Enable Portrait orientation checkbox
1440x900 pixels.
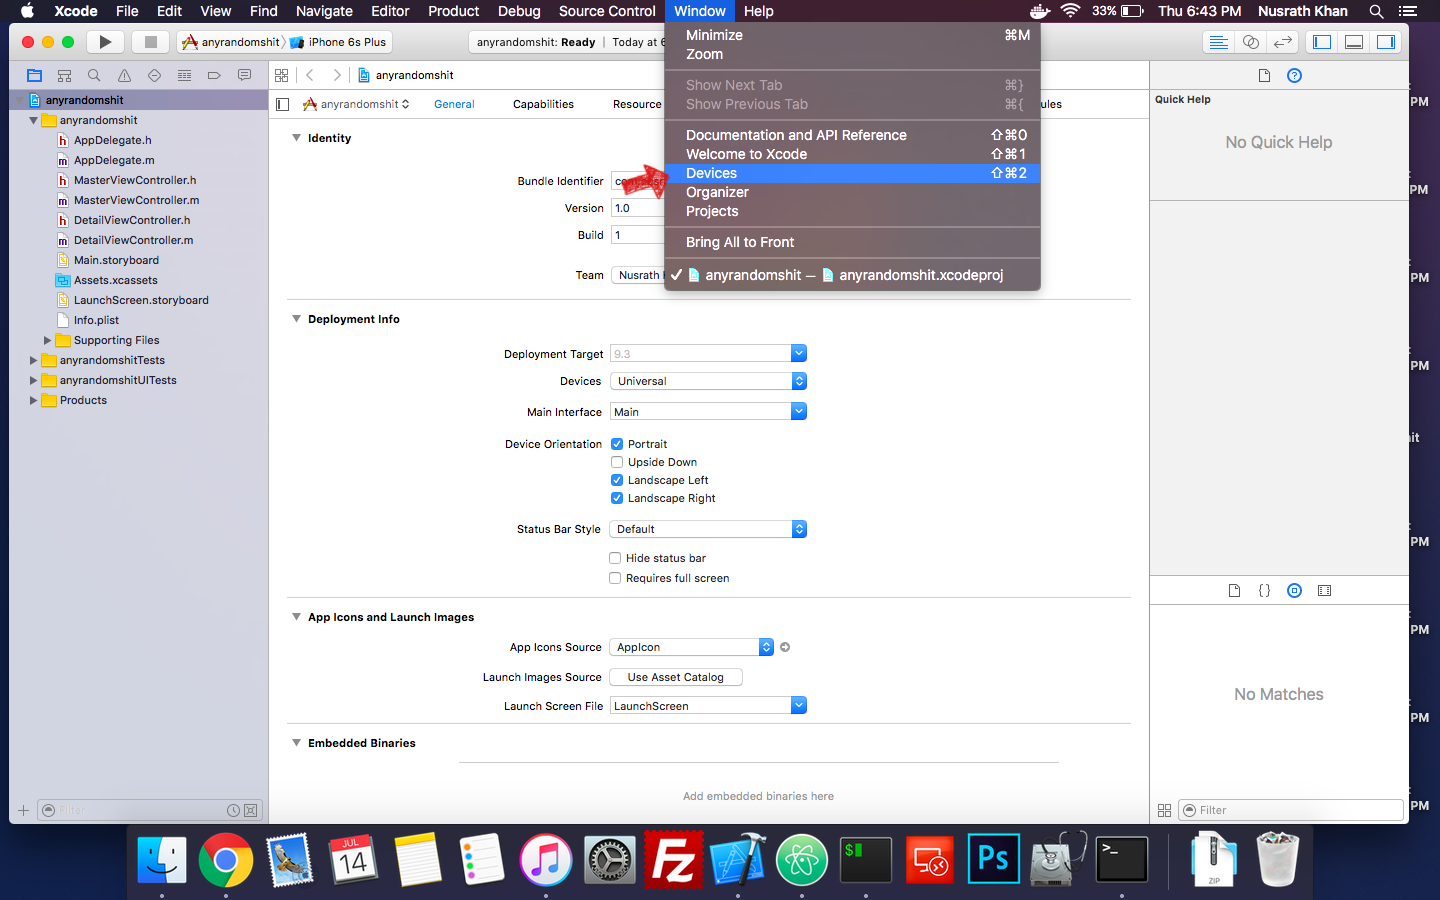click(617, 444)
